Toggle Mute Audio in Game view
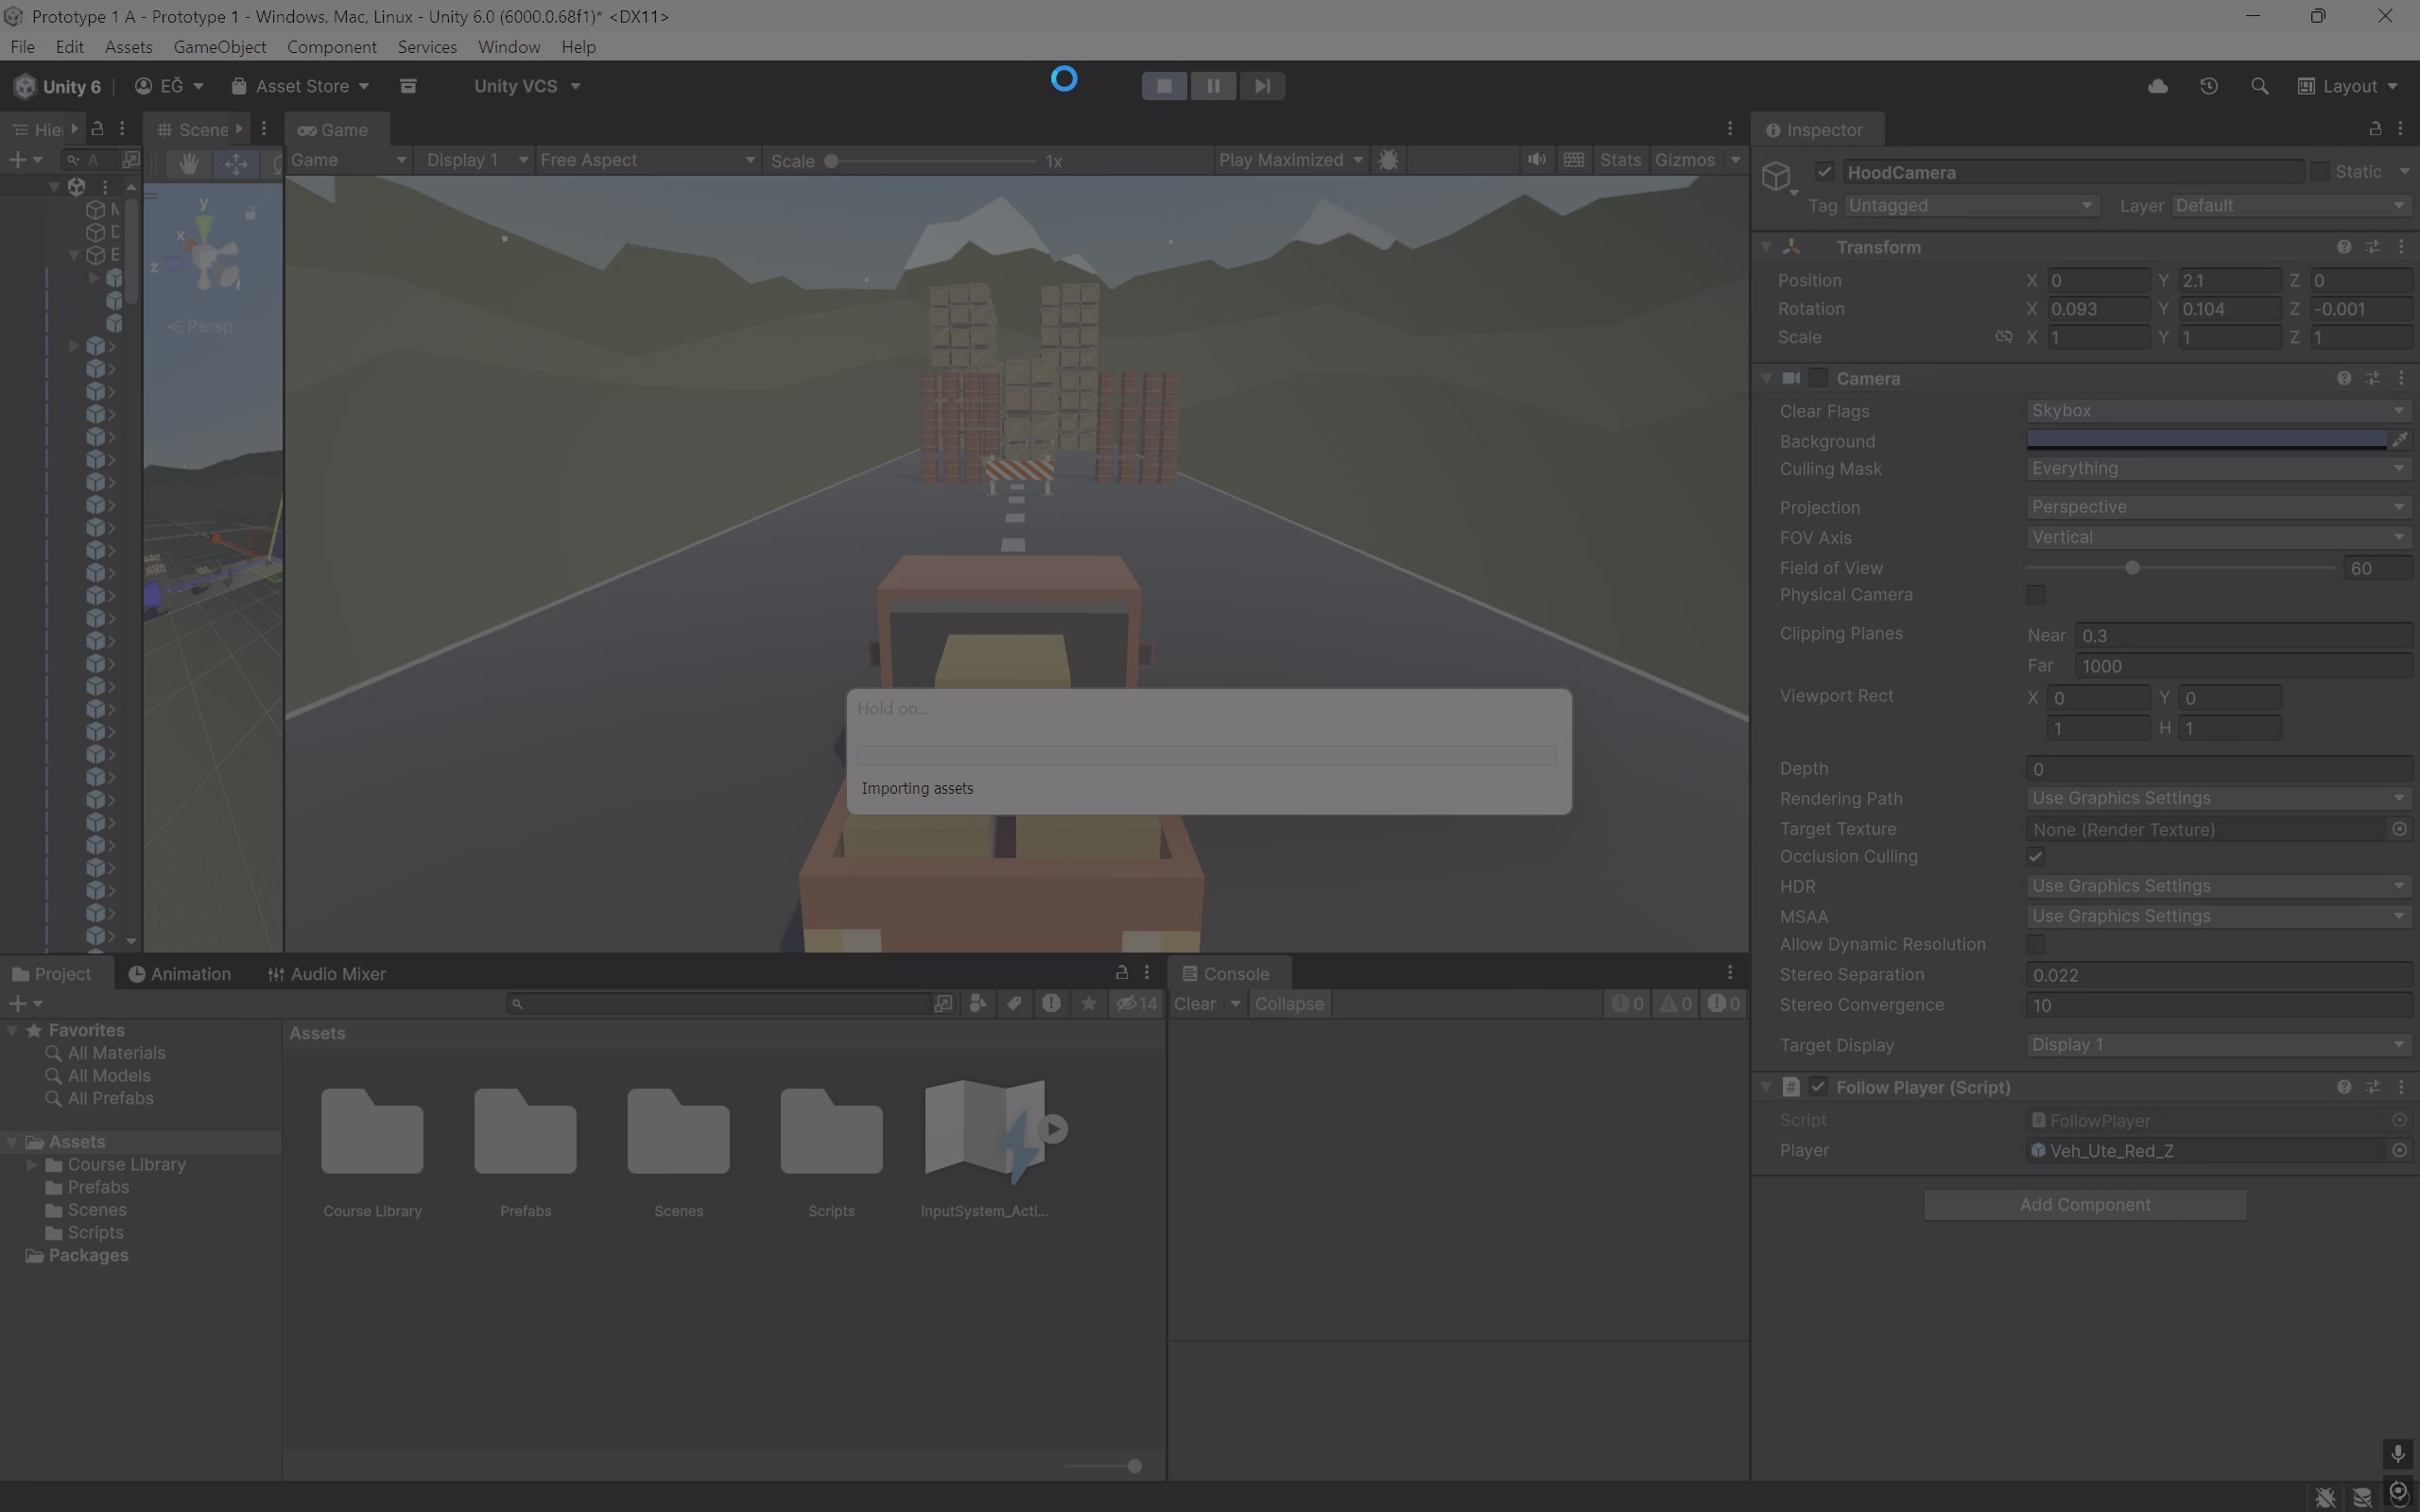The width and height of the screenshot is (2420, 1512). 1536,160
